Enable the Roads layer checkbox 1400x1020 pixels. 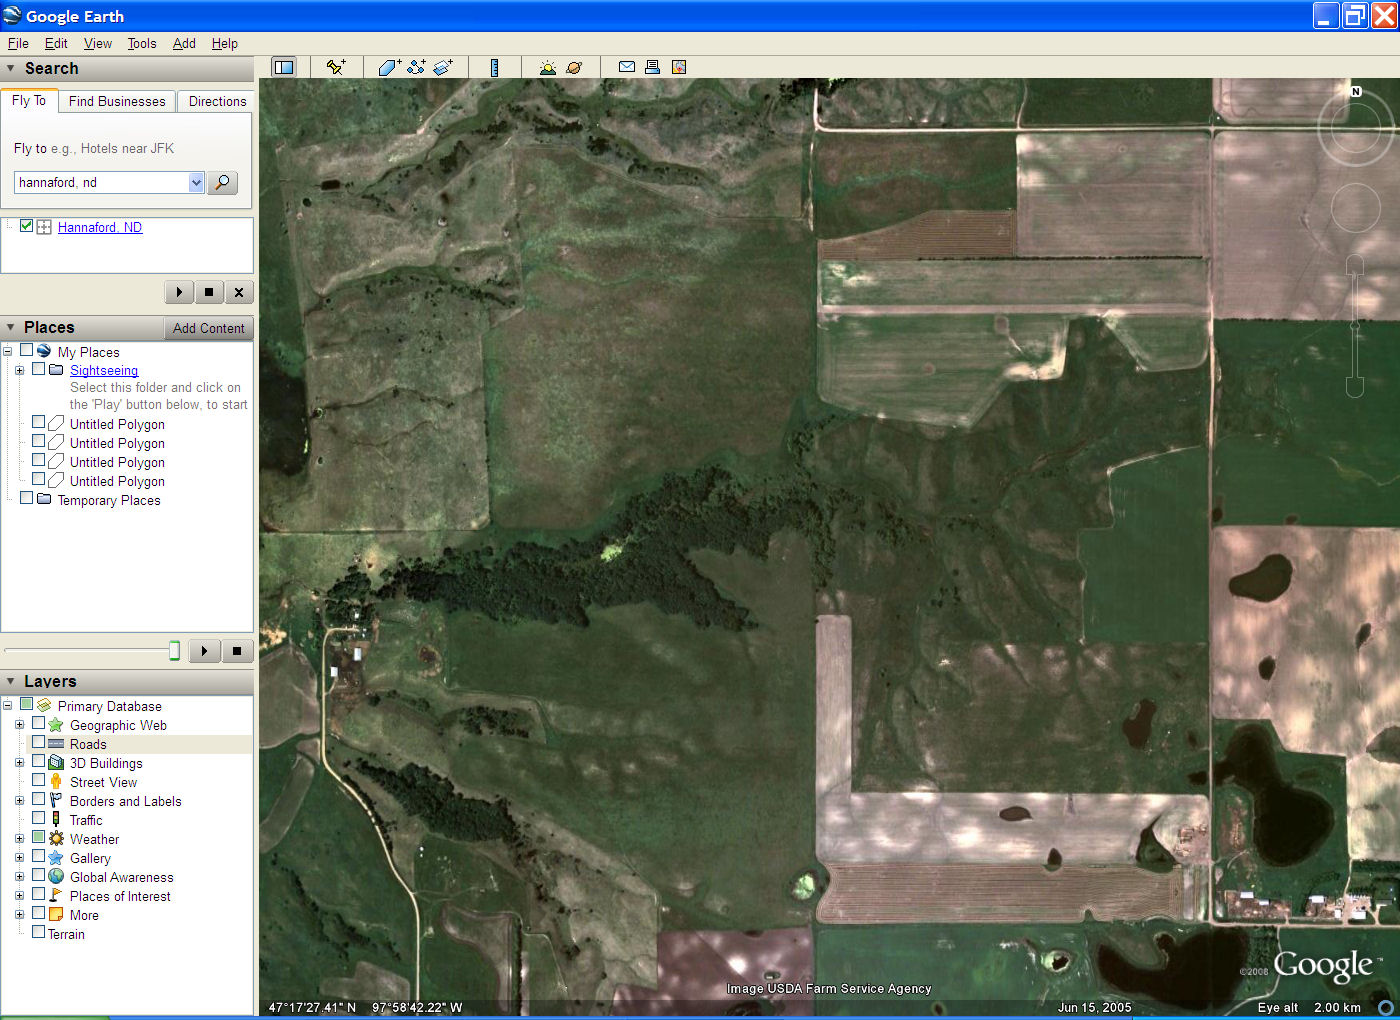point(38,742)
